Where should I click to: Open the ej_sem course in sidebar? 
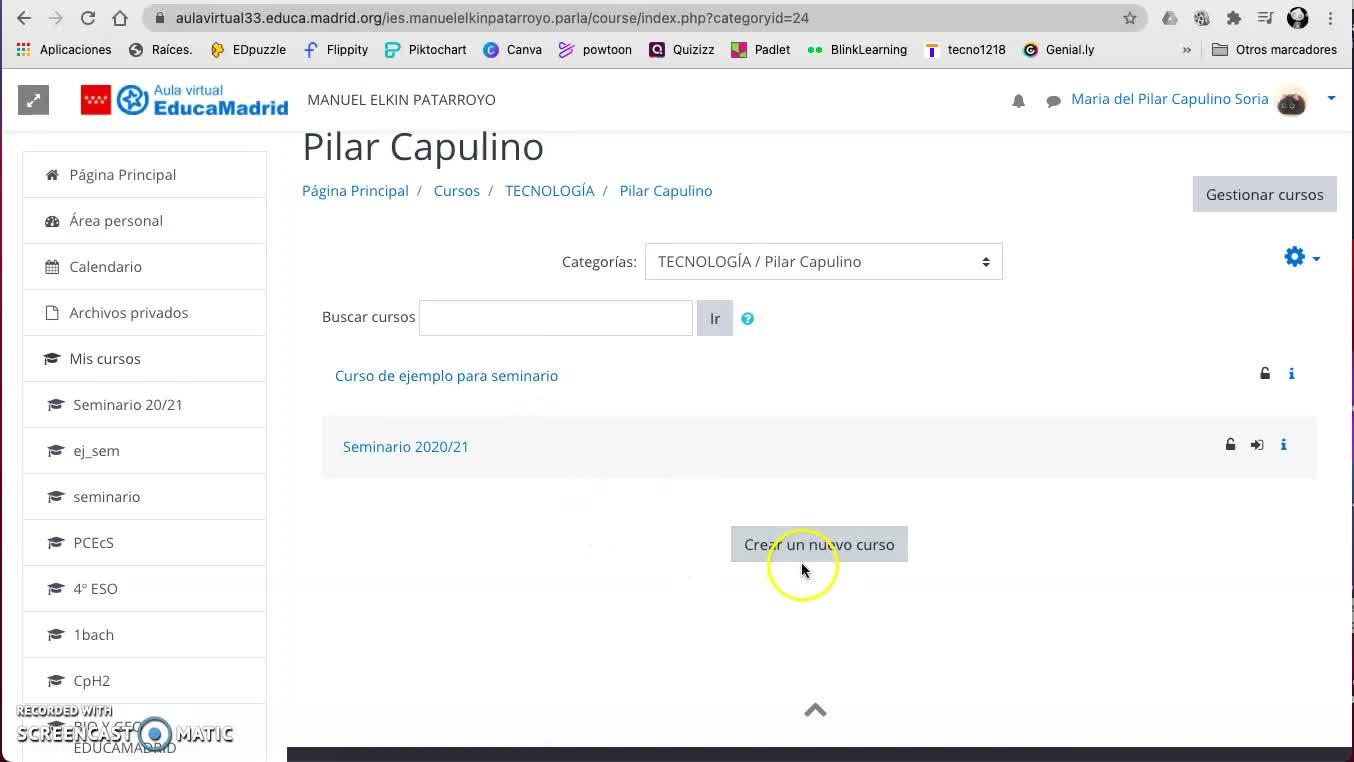(x=145, y=451)
